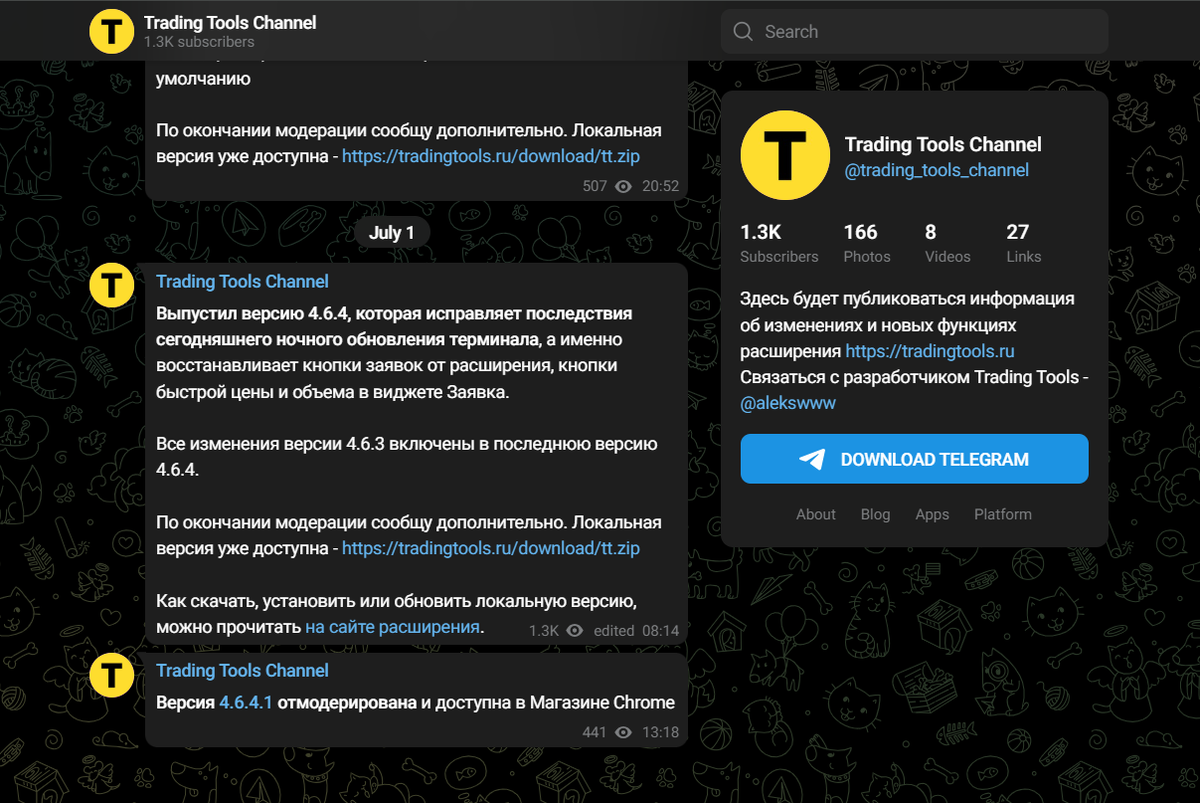Click the DOWNLOAD TELEGRAM button

coord(914,459)
